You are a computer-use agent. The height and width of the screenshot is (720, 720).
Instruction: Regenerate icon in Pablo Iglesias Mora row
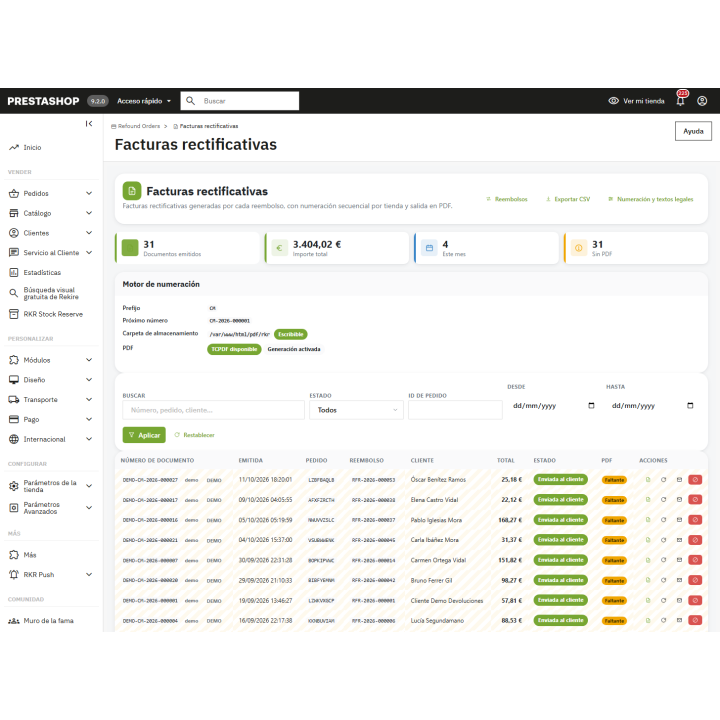pyautogui.click(x=664, y=520)
